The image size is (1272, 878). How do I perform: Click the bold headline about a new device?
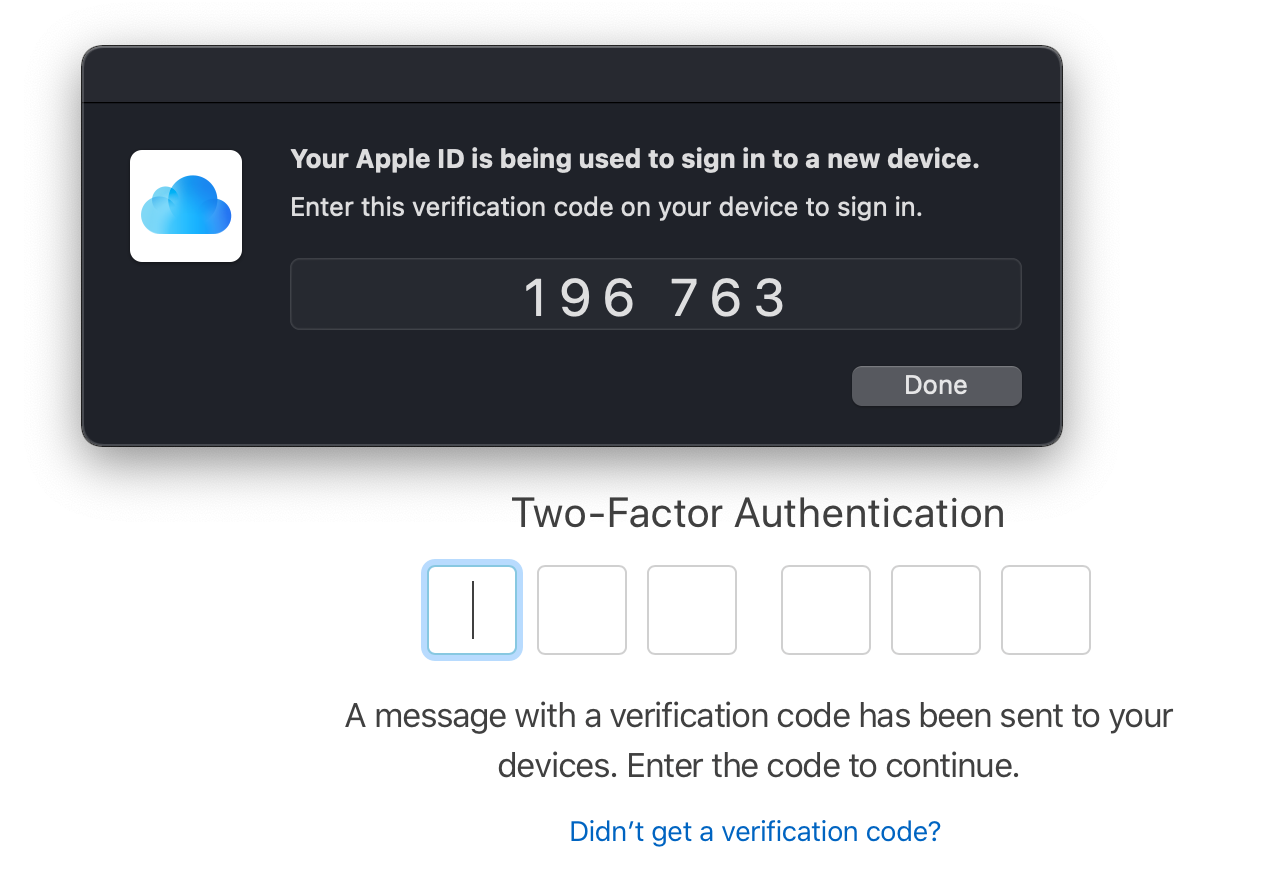click(634, 158)
